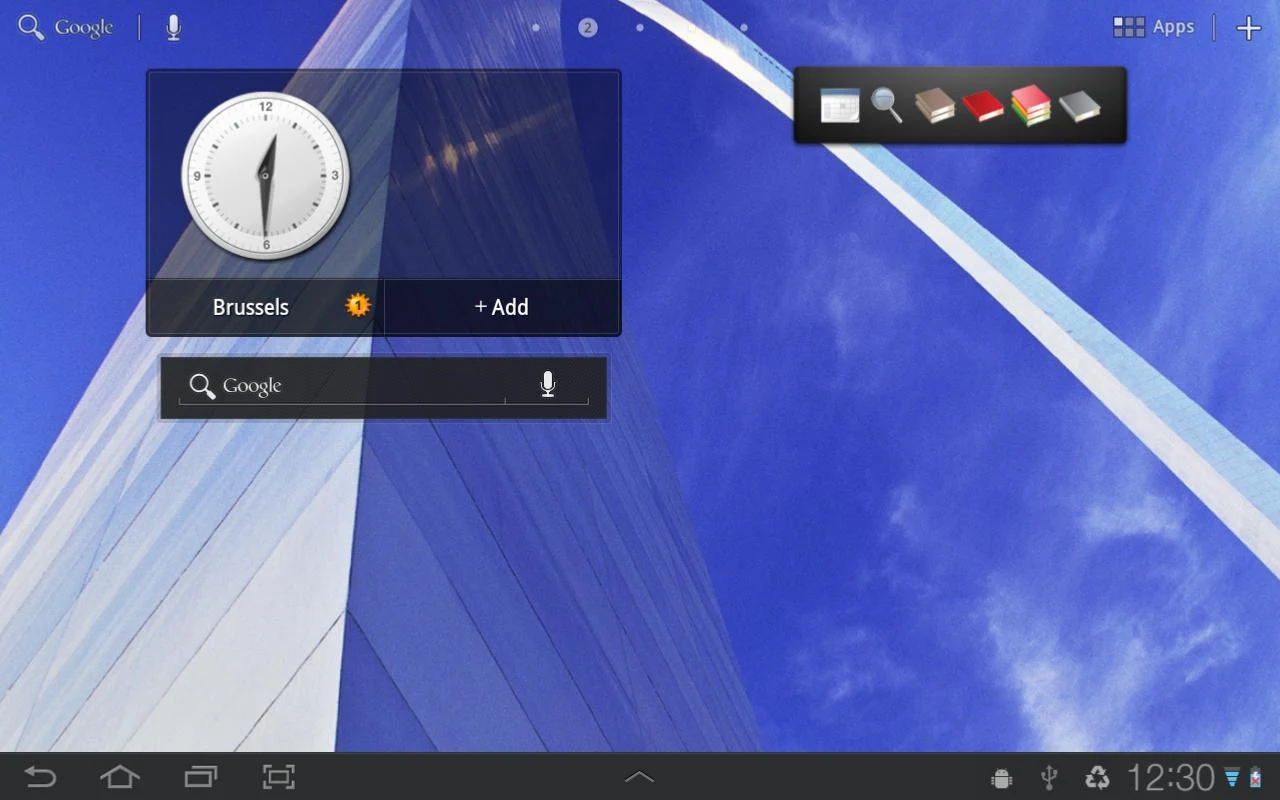Check the battery status icon
The image size is (1280, 800).
tap(1256, 777)
